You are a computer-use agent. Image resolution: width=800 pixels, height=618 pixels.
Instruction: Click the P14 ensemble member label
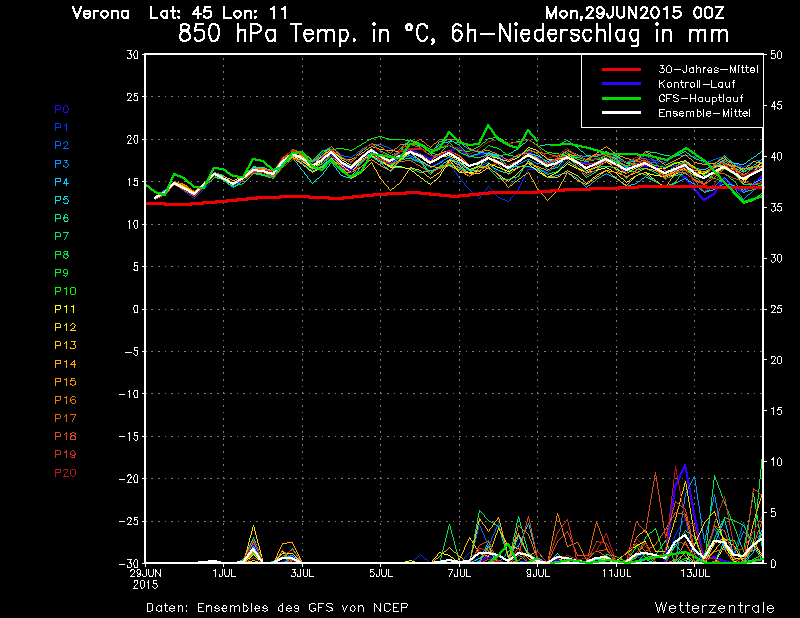[x=65, y=364]
